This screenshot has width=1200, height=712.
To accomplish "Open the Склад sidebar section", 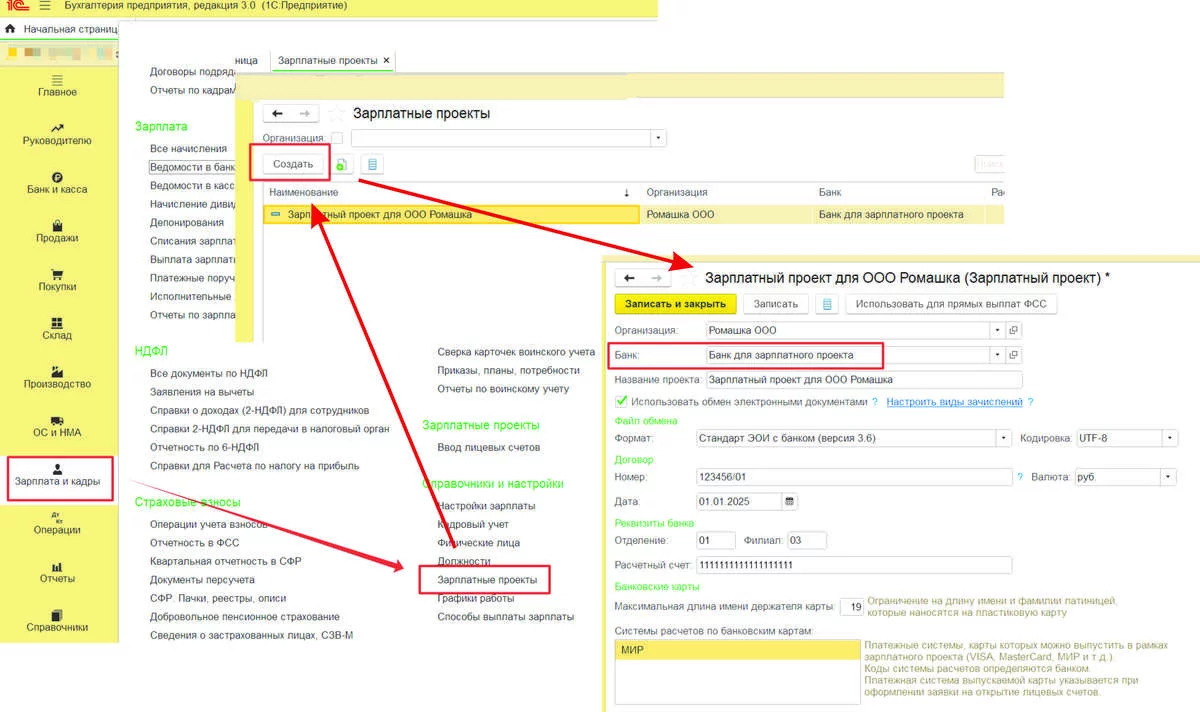I will coord(57,329).
